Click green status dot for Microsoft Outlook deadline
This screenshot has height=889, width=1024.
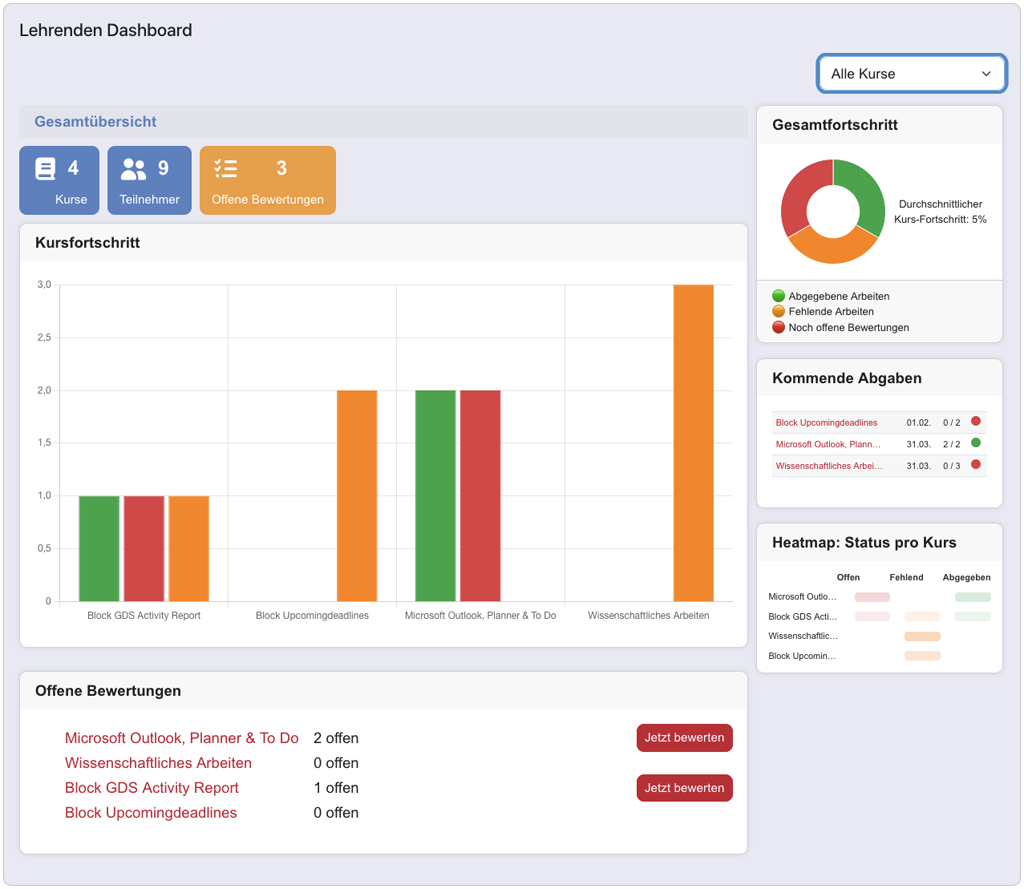point(975,442)
